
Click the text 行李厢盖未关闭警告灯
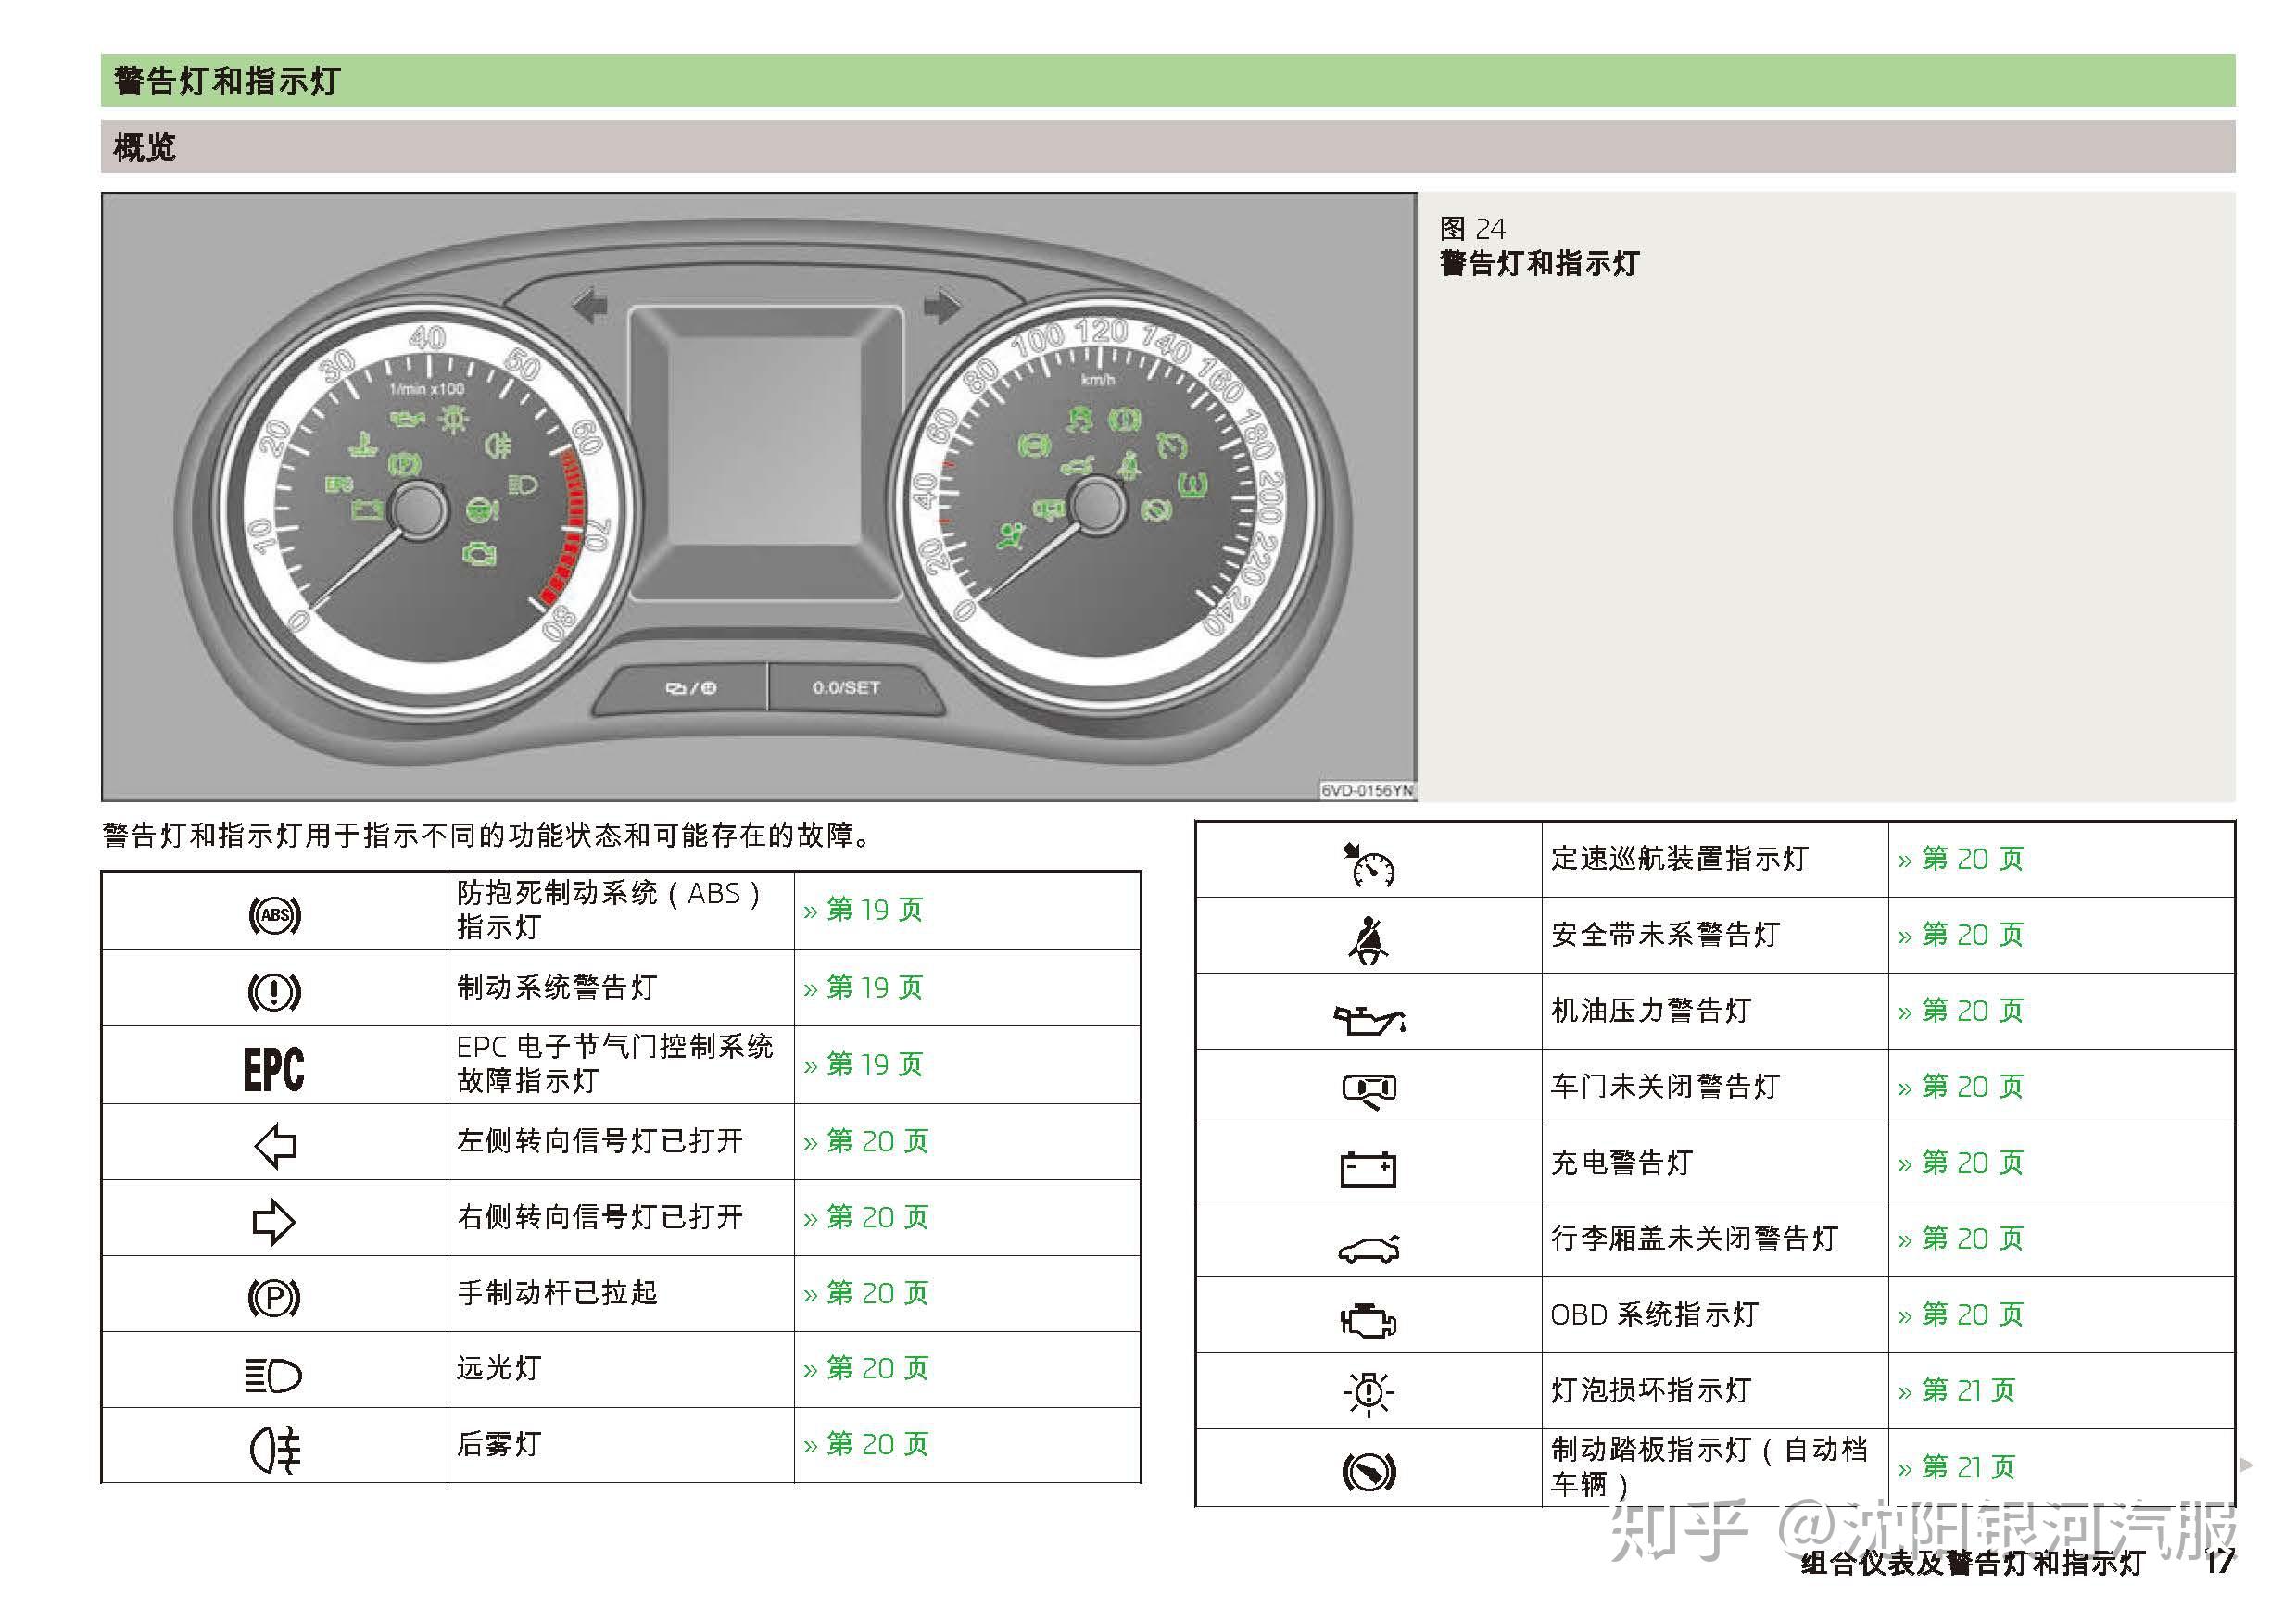pyautogui.click(x=1695, y=1239)
